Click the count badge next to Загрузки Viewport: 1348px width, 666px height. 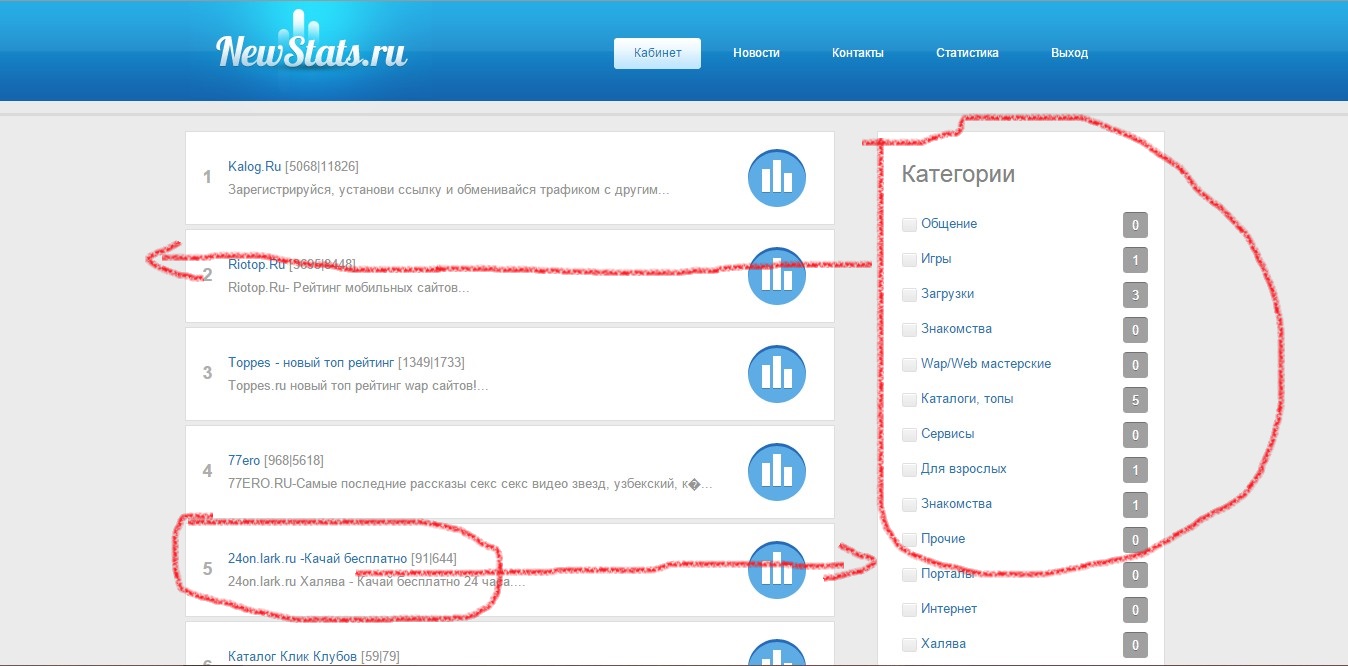click(x=1135, y=295)
